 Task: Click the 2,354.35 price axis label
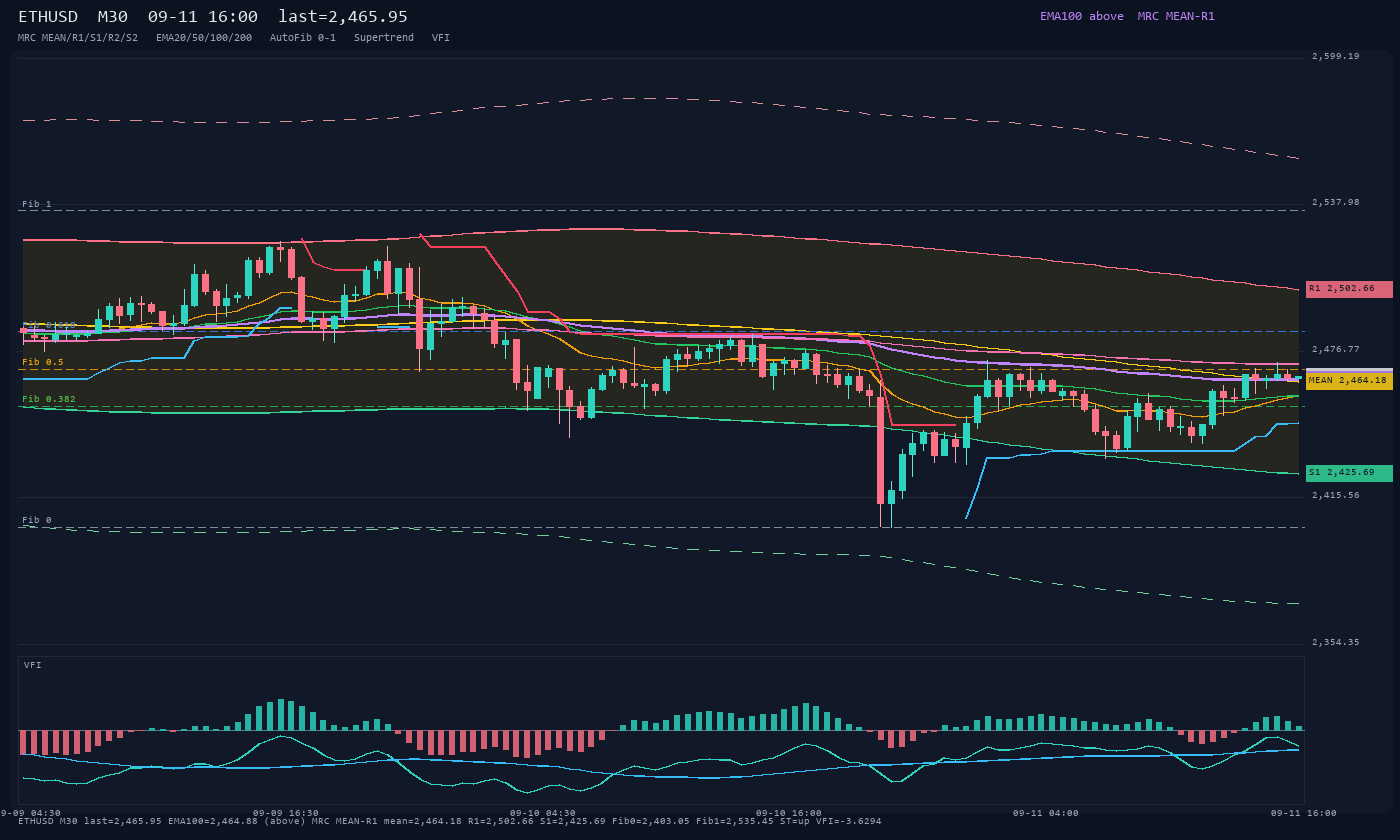[1336, 643]
